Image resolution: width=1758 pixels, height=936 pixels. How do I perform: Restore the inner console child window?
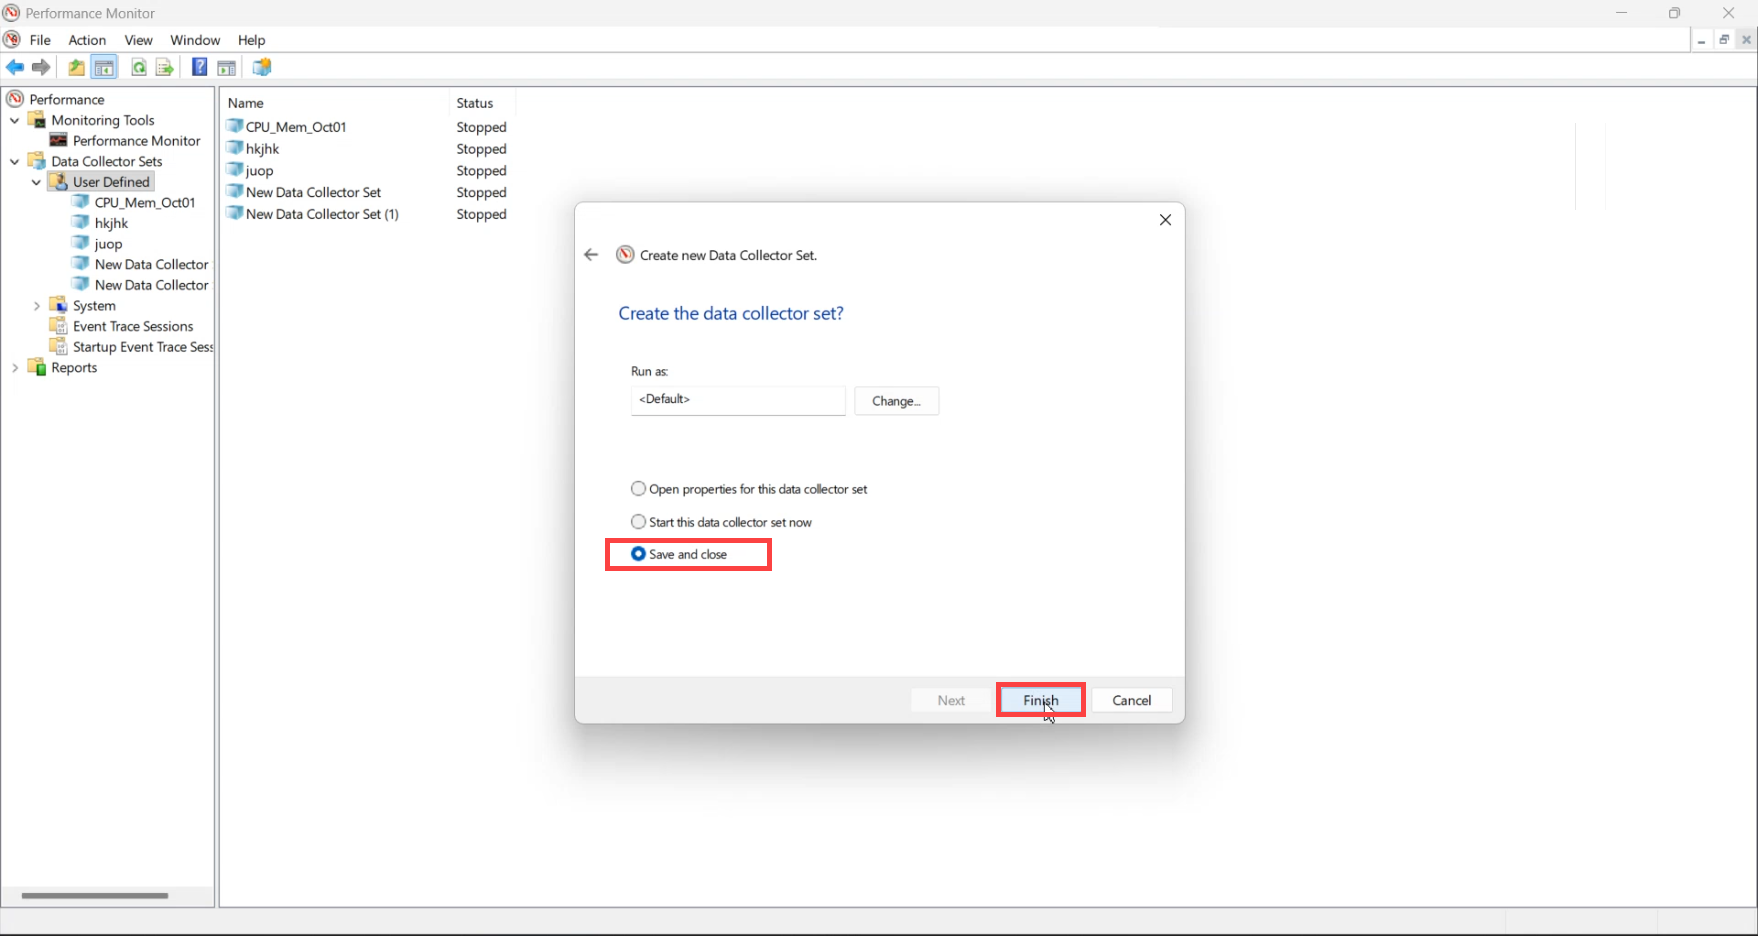(1724, 40)
